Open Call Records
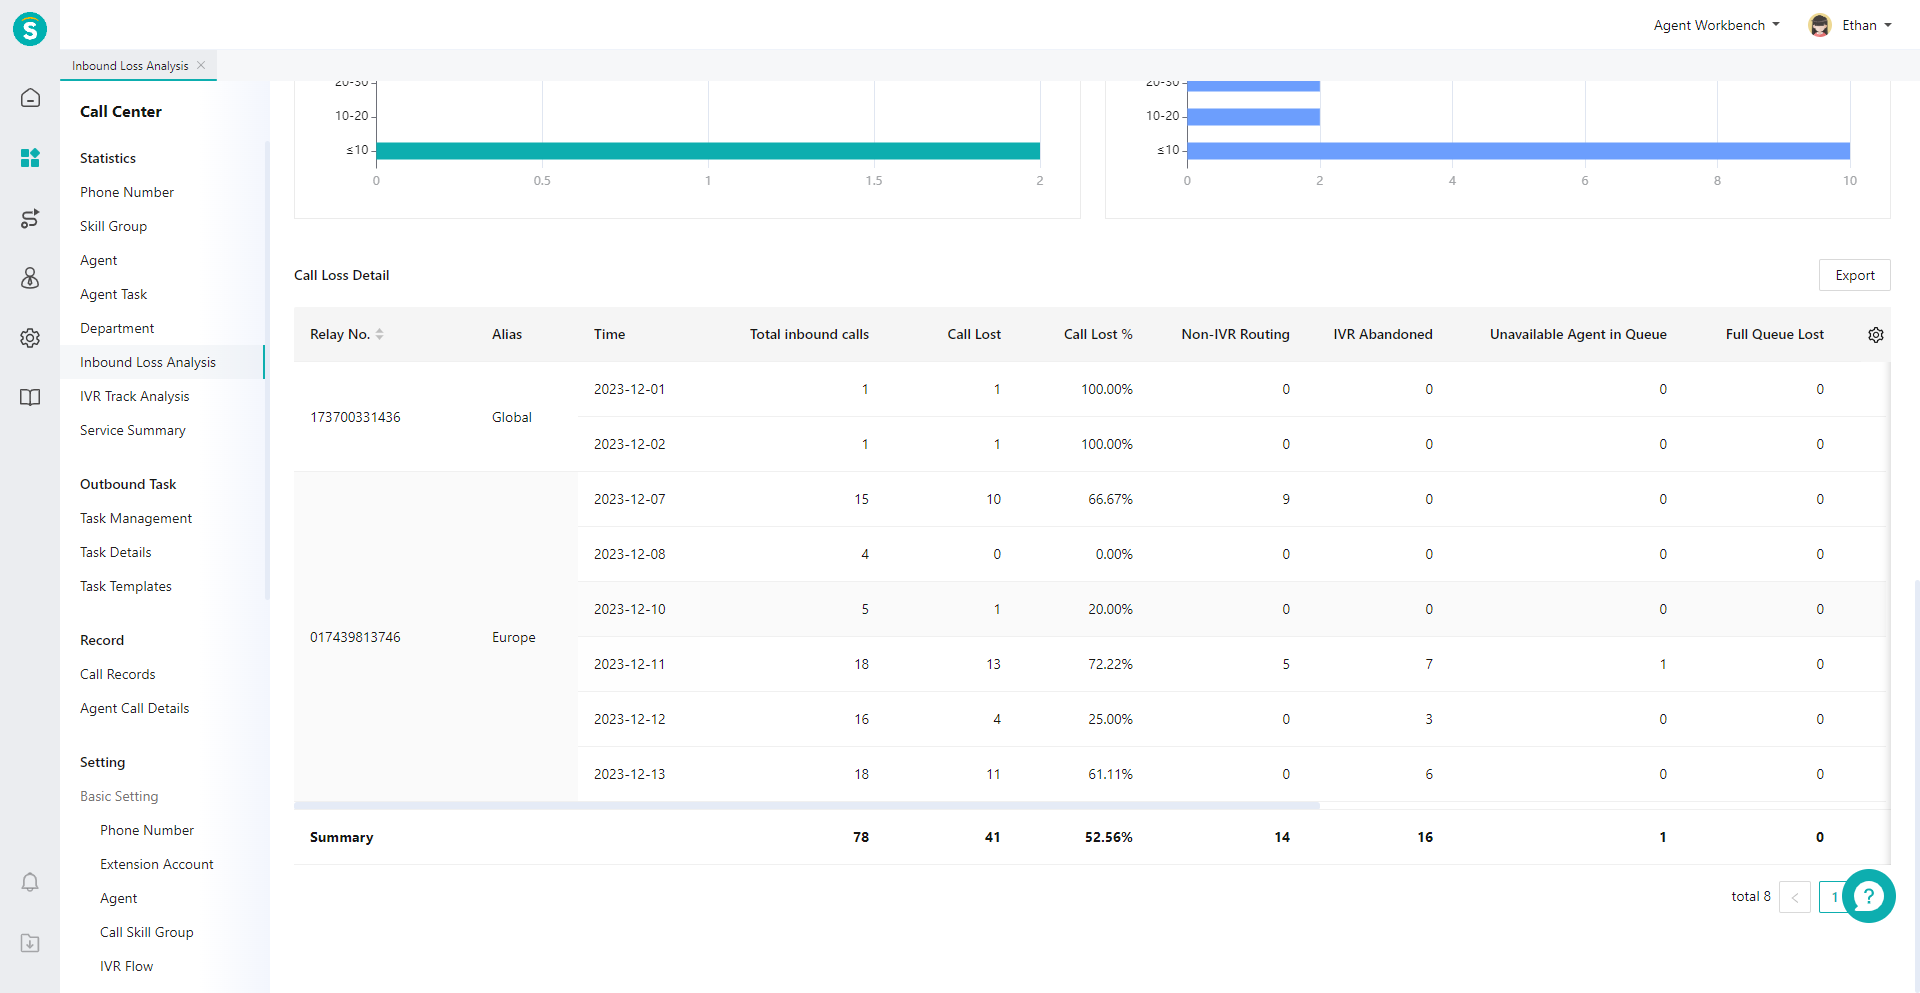The height and width of the screenshot is (993, 1920). pyautogui.click(x=118, y=674)
